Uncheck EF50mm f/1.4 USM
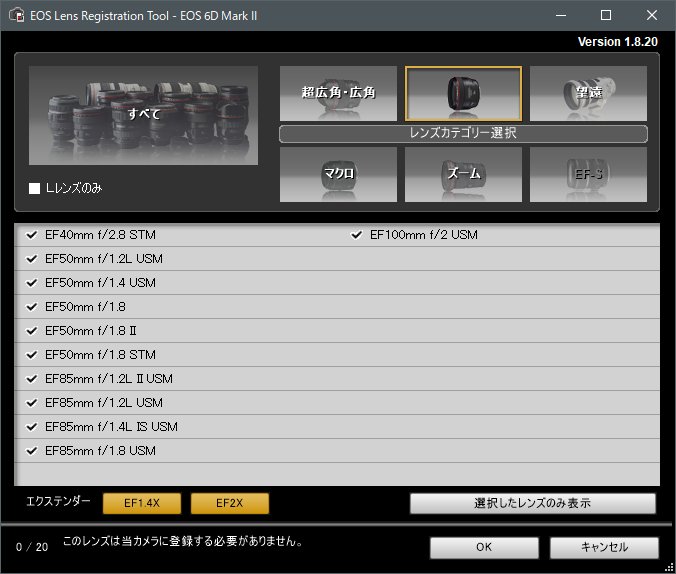Screen dimensions: 676x574 [31, 283]
